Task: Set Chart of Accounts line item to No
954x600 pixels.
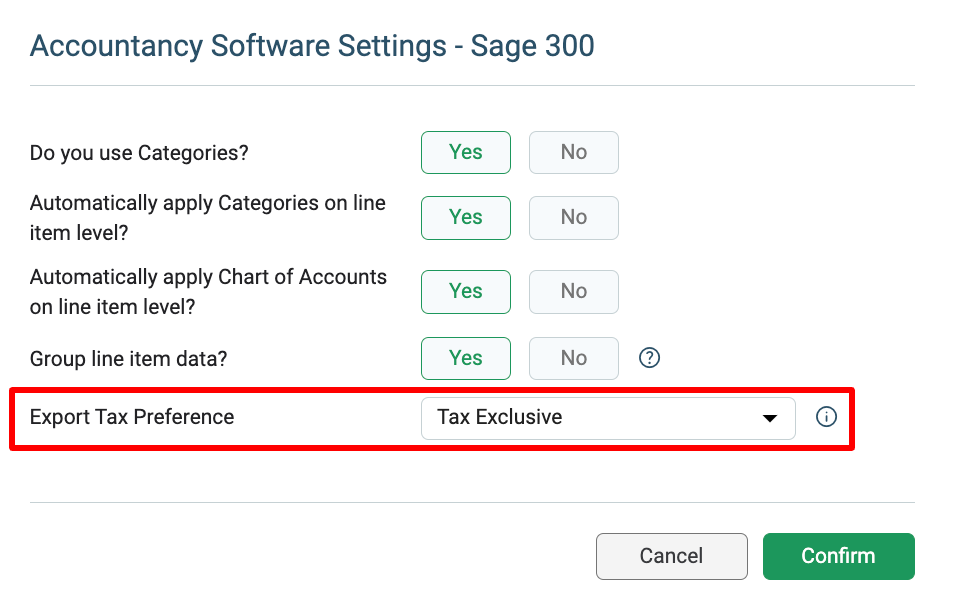Action: click(574, 291)
